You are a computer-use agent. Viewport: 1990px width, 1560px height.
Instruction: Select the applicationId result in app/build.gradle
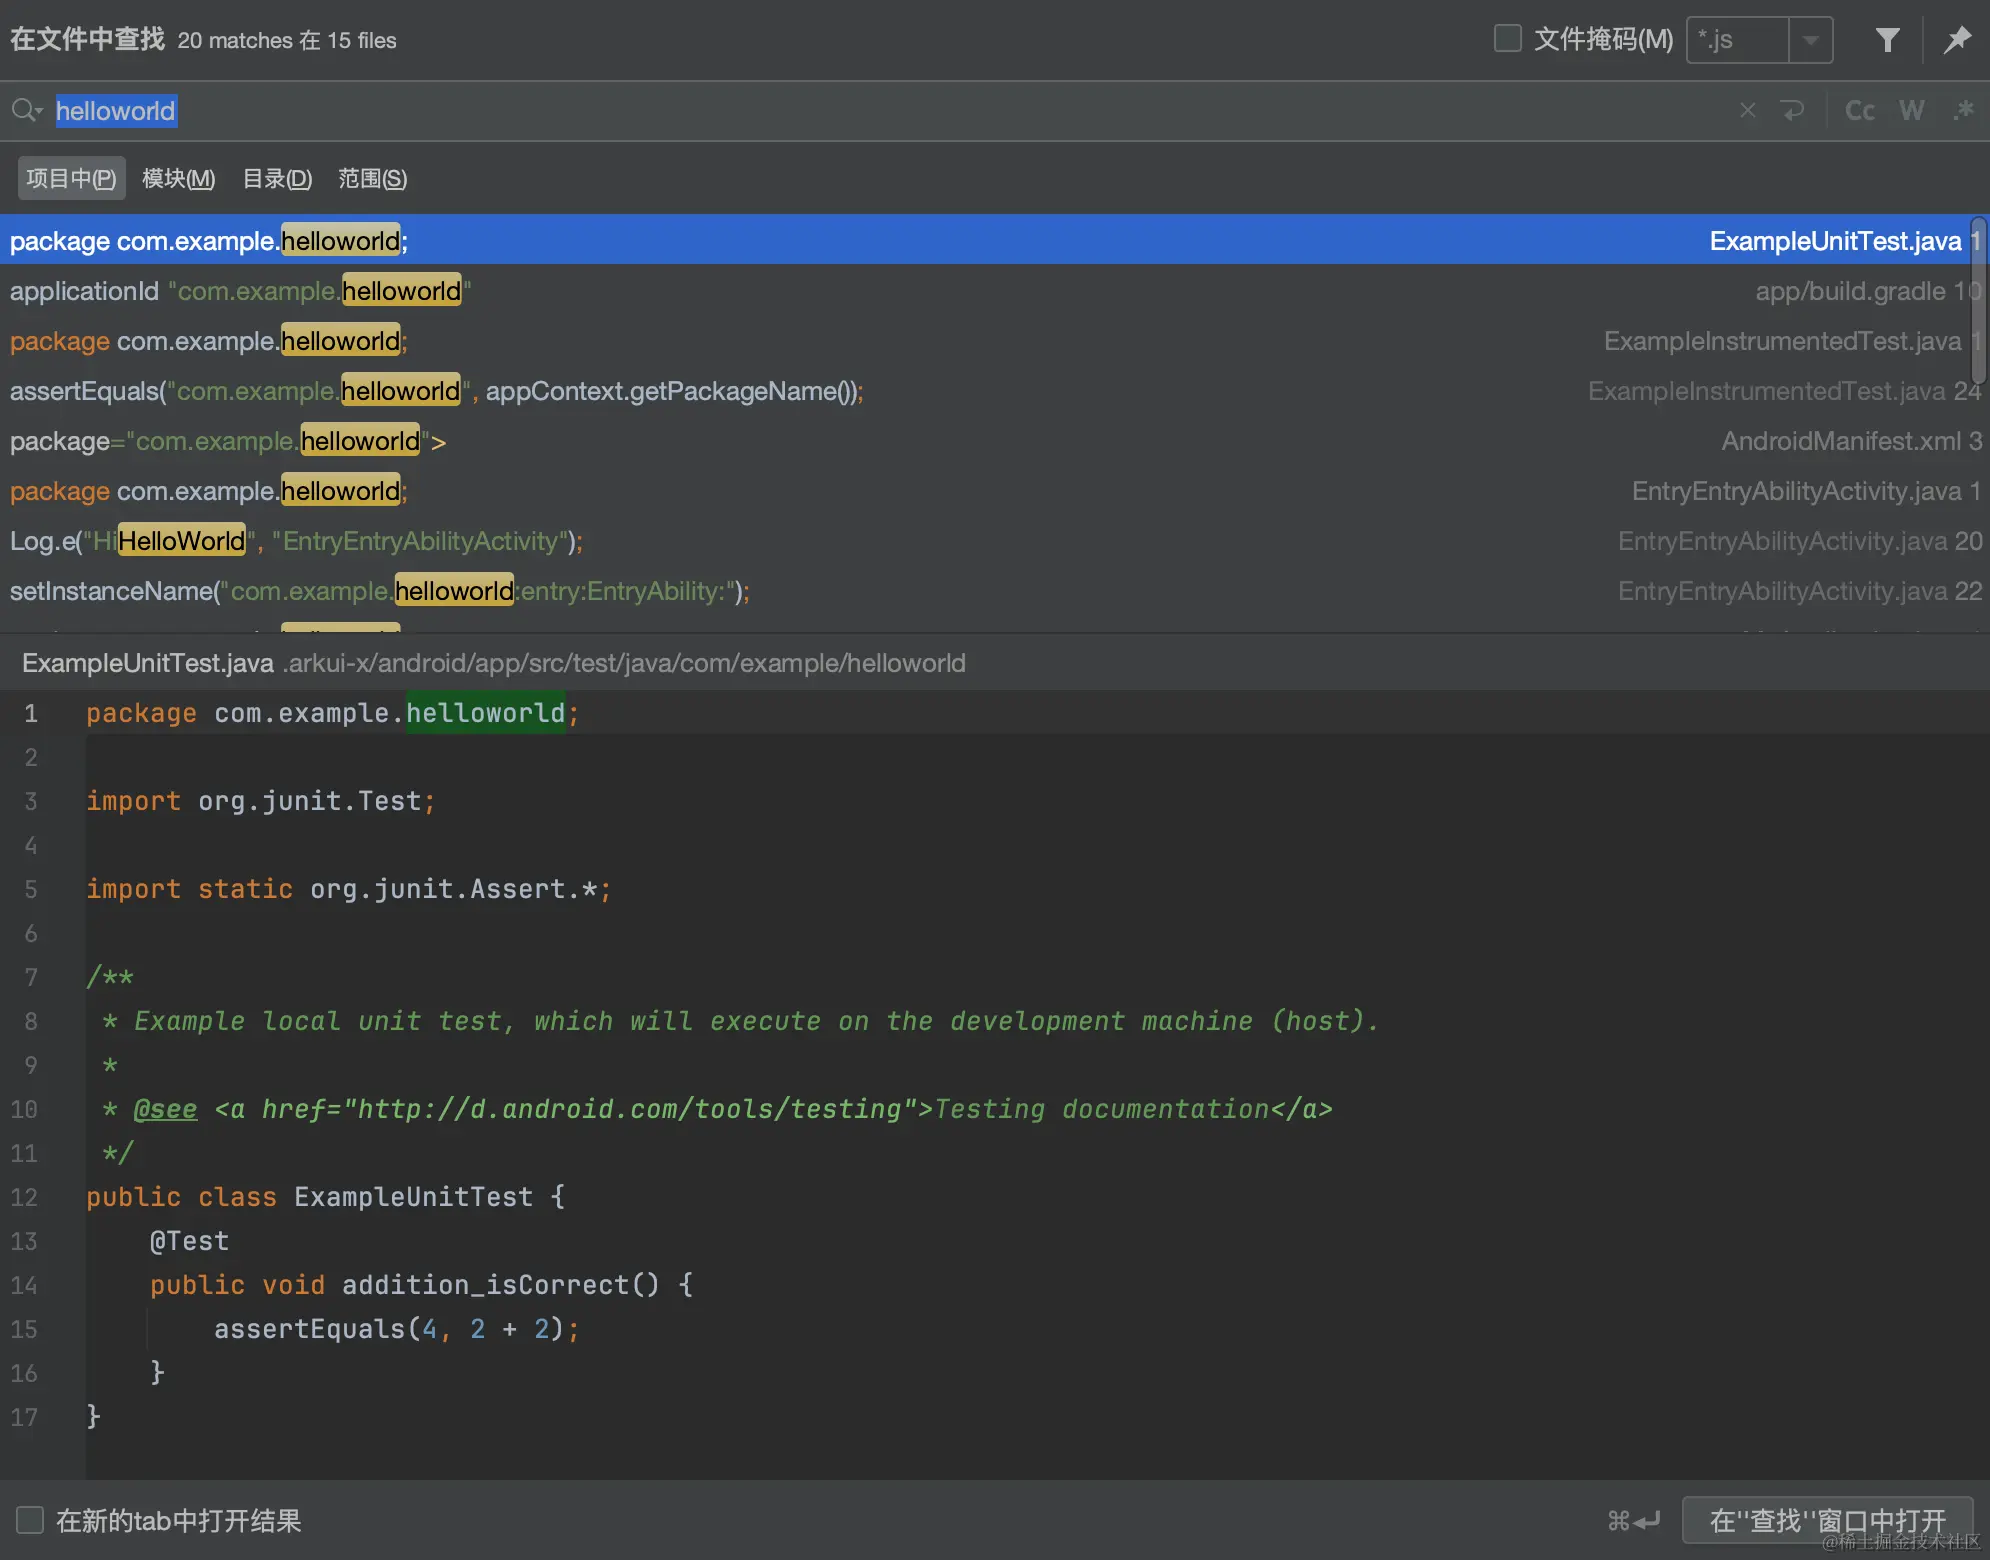(x=985, y=290)
